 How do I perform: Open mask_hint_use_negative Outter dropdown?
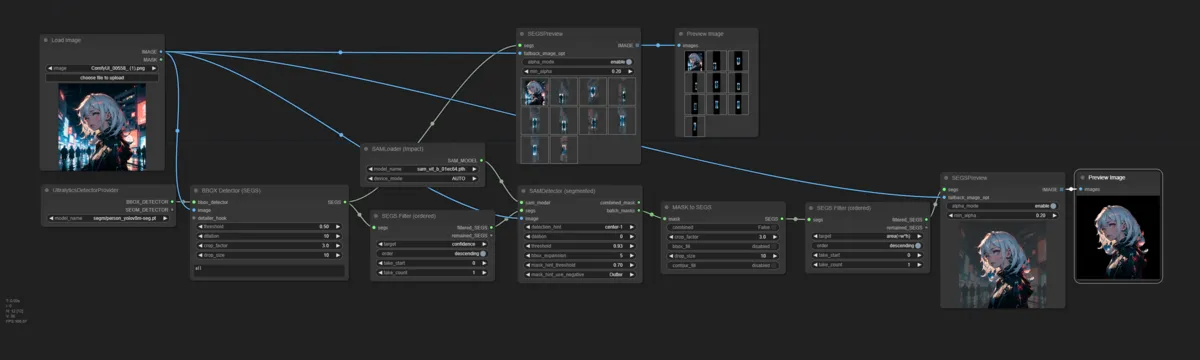(x=580, y=274)
